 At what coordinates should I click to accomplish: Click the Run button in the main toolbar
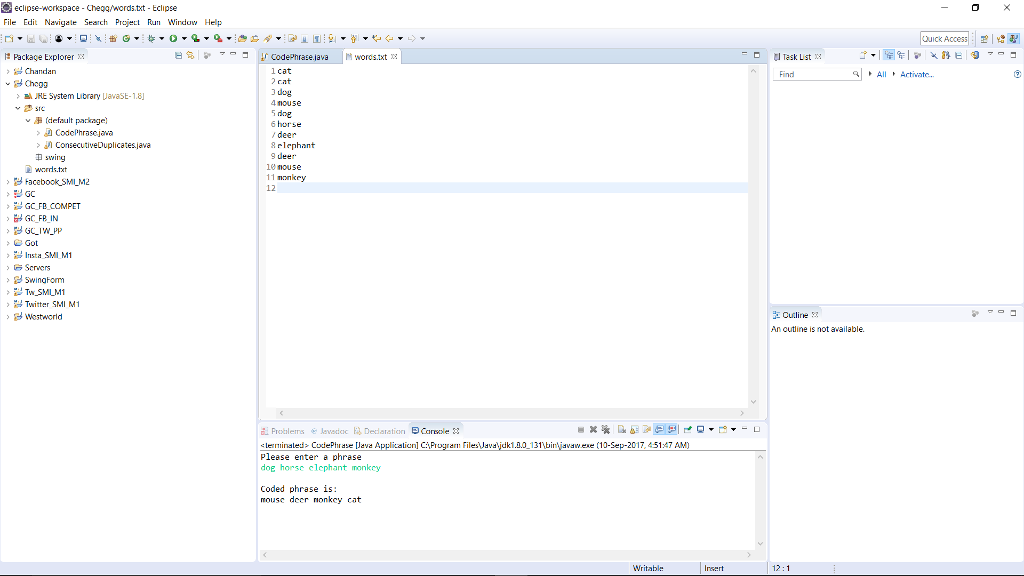click(x=174, y=39)
